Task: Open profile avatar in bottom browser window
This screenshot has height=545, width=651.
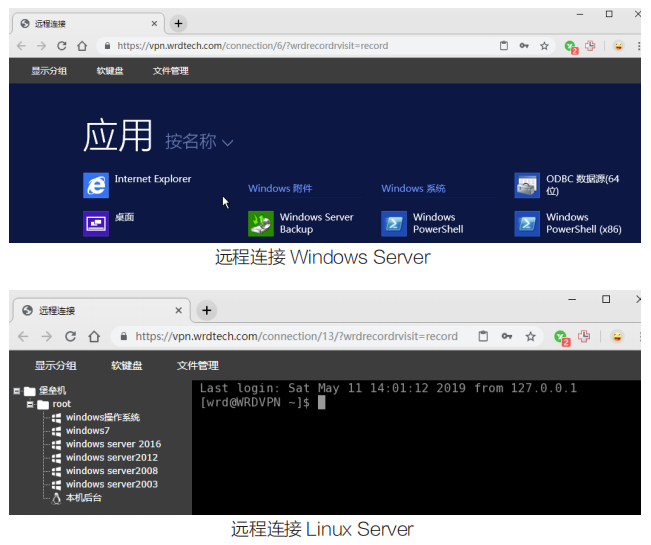Action: (617, 336)
